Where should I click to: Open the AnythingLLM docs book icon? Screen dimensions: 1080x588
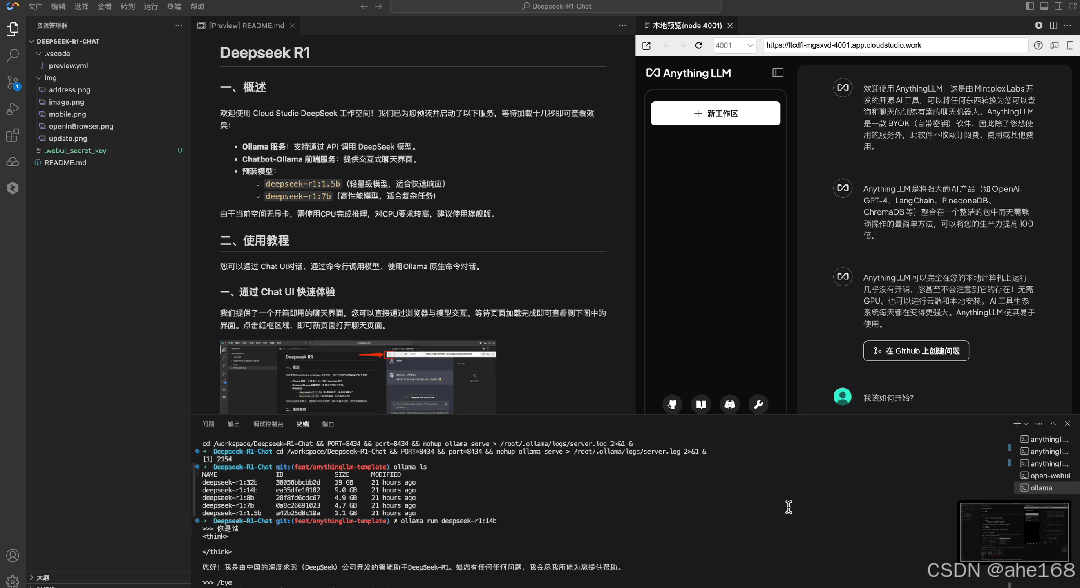(700, 404)
